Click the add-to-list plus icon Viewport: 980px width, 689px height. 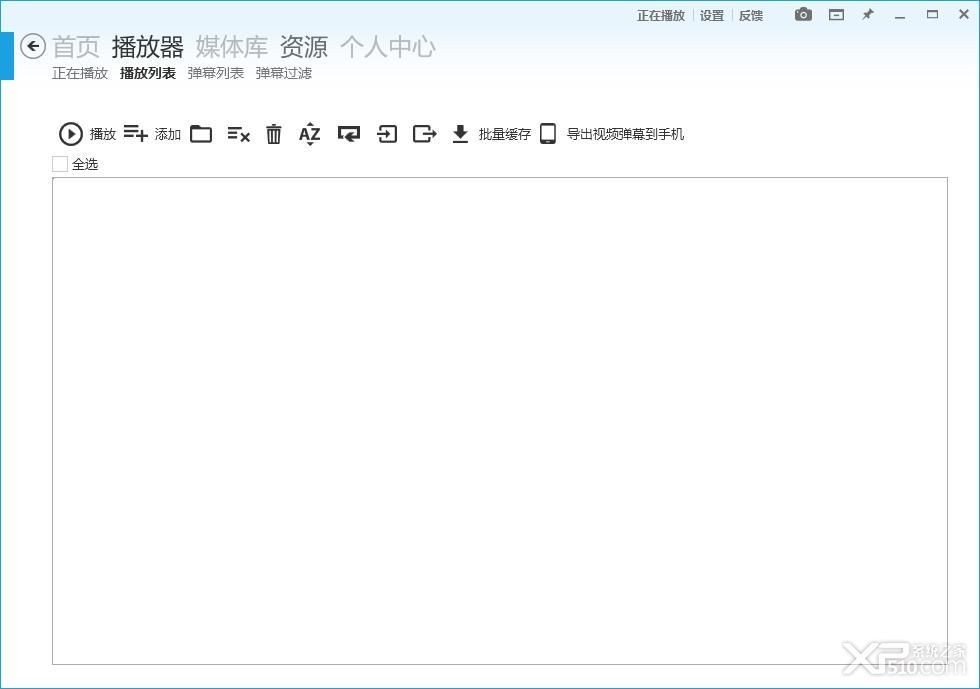point(136,133)
